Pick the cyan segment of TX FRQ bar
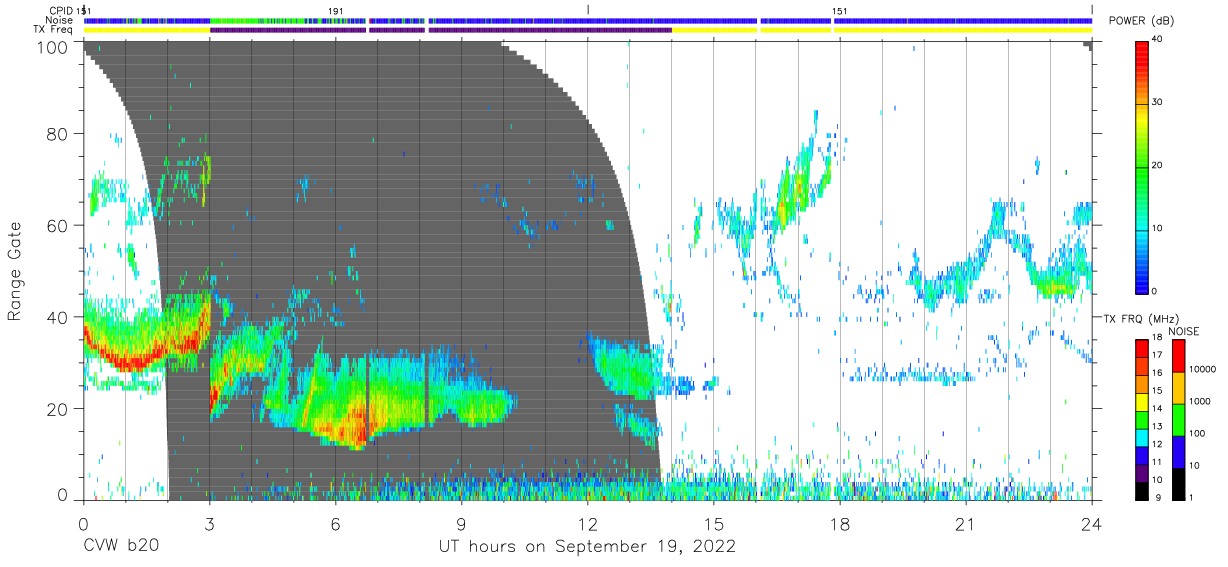This screenshot has height=567, width=1228. 1142,437
